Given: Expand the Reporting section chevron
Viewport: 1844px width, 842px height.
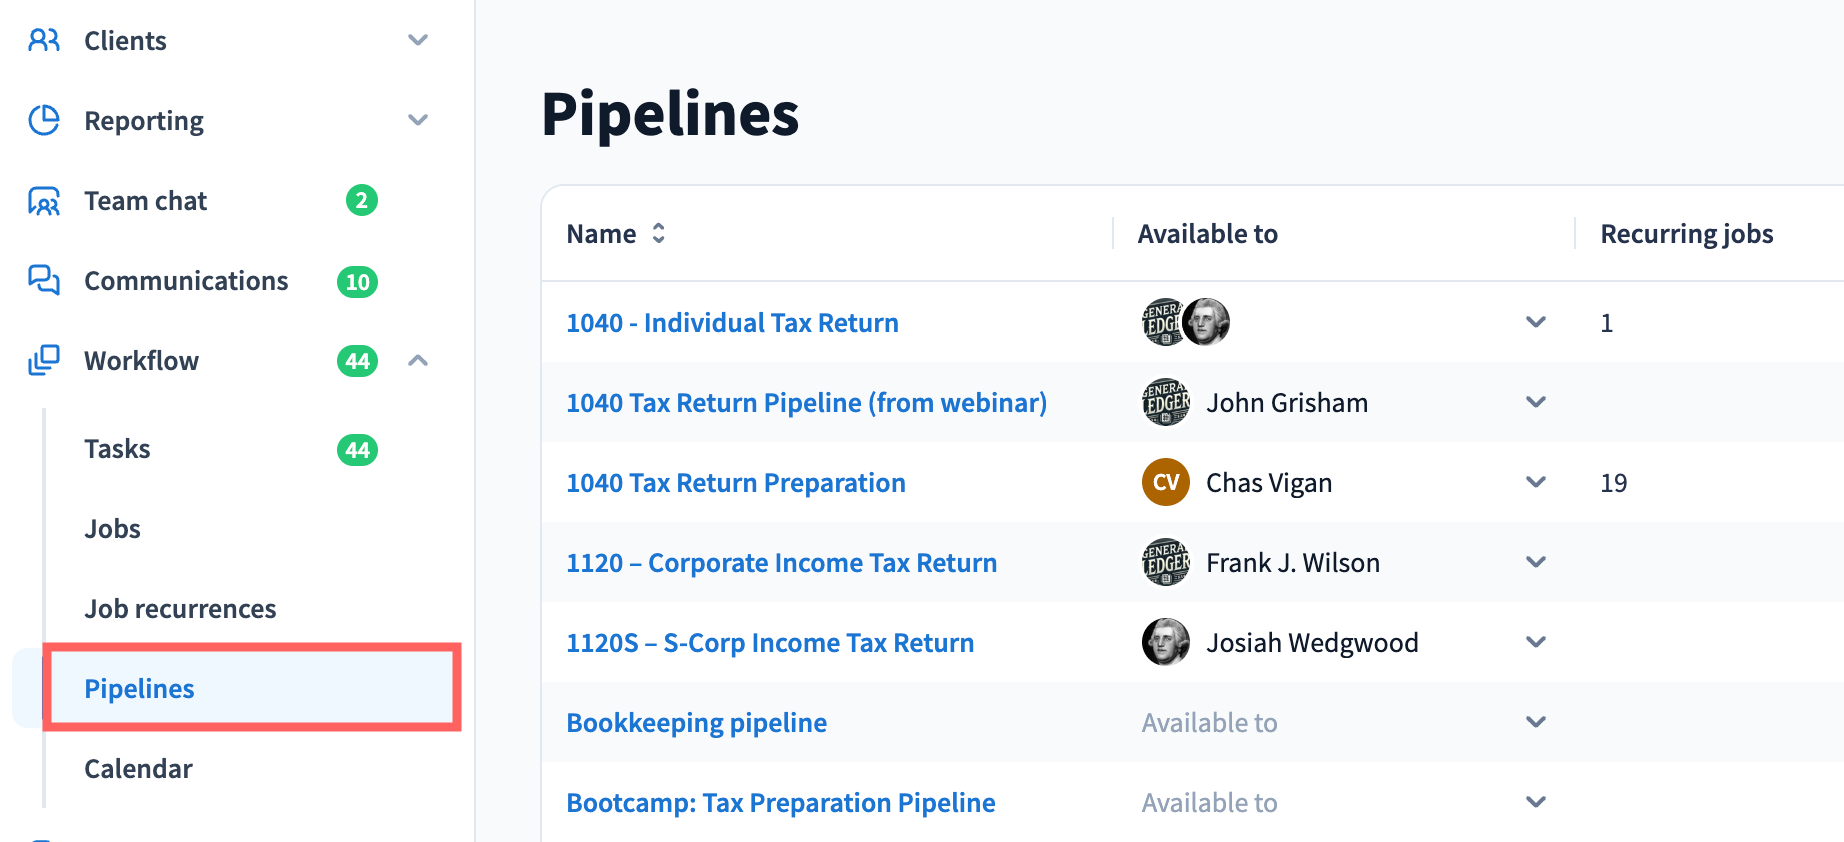Looking at the screenshot, I should click(x=418, y=120).
